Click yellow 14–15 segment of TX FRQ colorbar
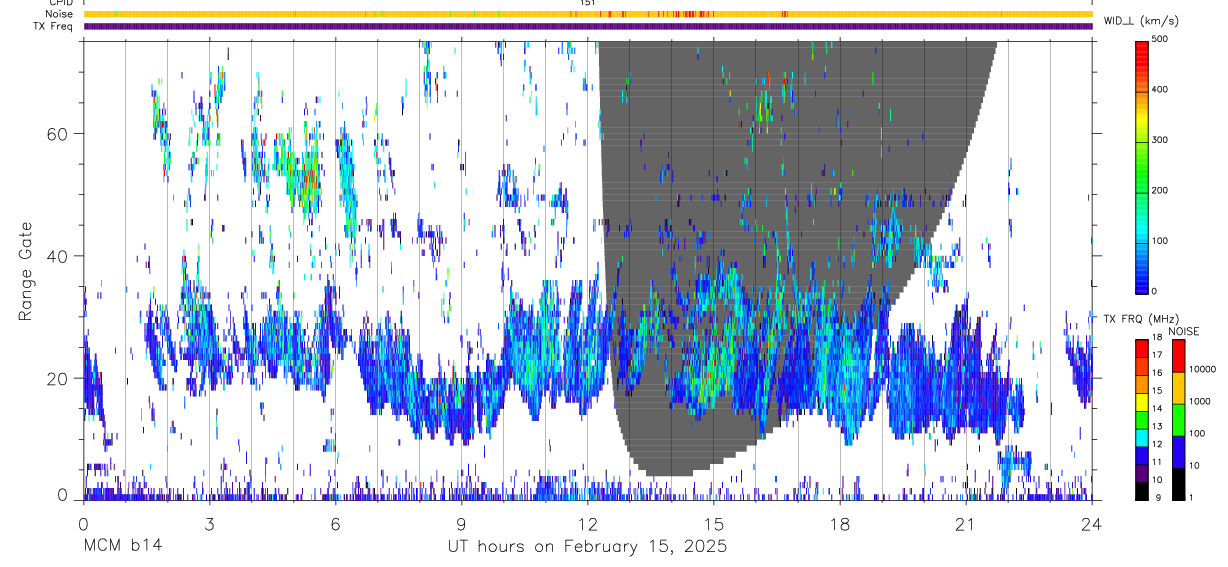Viewport: 1228px width, 567px height. pyautogui.click(x=1143, y=402)
